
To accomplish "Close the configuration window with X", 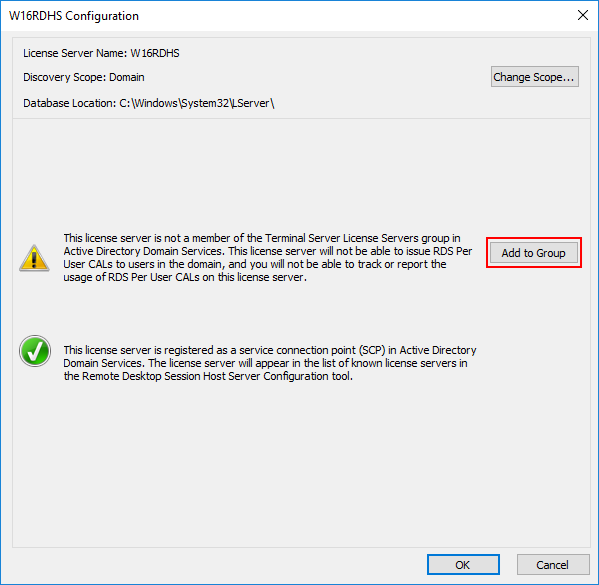I will pyautogui.click(x=583, y=15).
